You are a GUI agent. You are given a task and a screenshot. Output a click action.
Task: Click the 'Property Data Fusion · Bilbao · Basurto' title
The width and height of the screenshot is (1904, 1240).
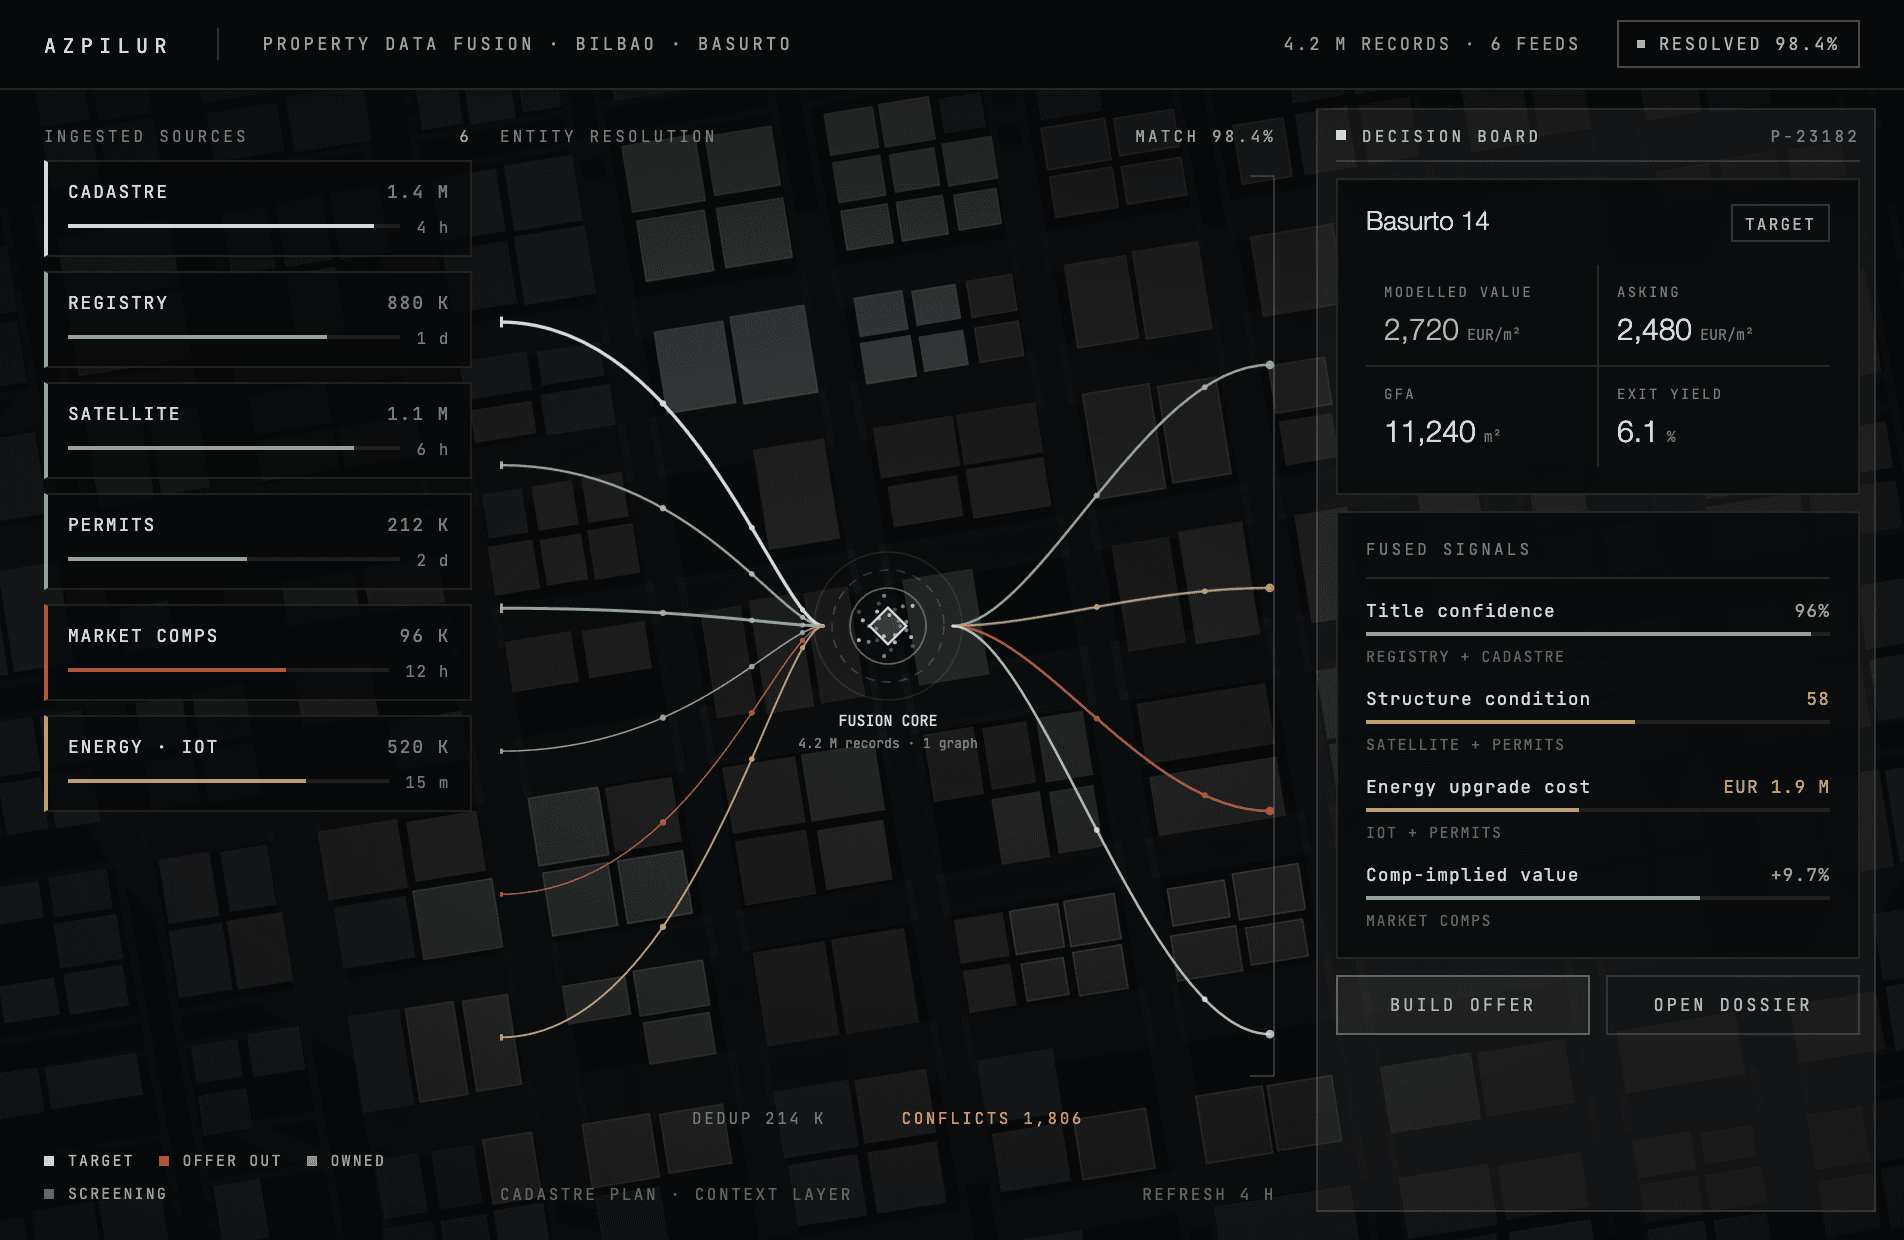(x=527, y=44)
